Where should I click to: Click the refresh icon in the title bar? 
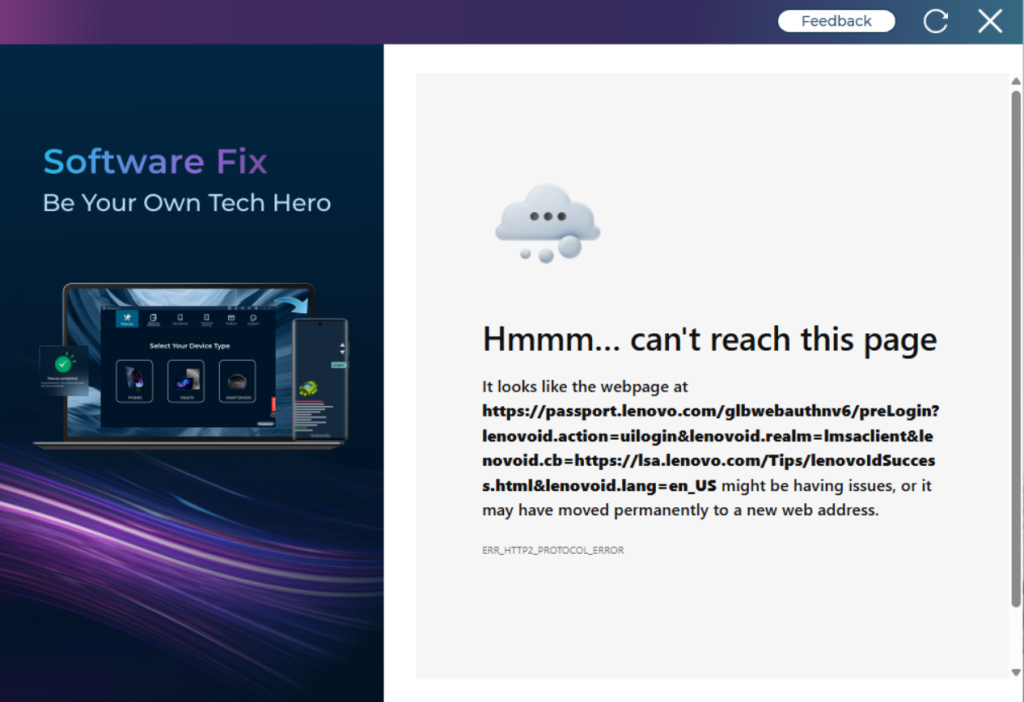936,20
